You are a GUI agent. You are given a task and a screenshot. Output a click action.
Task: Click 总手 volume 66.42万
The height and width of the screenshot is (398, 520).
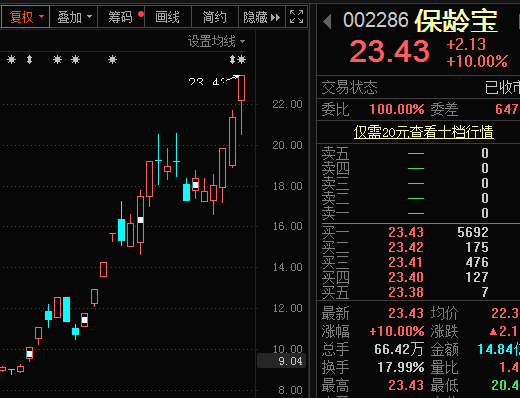point(399,349)
